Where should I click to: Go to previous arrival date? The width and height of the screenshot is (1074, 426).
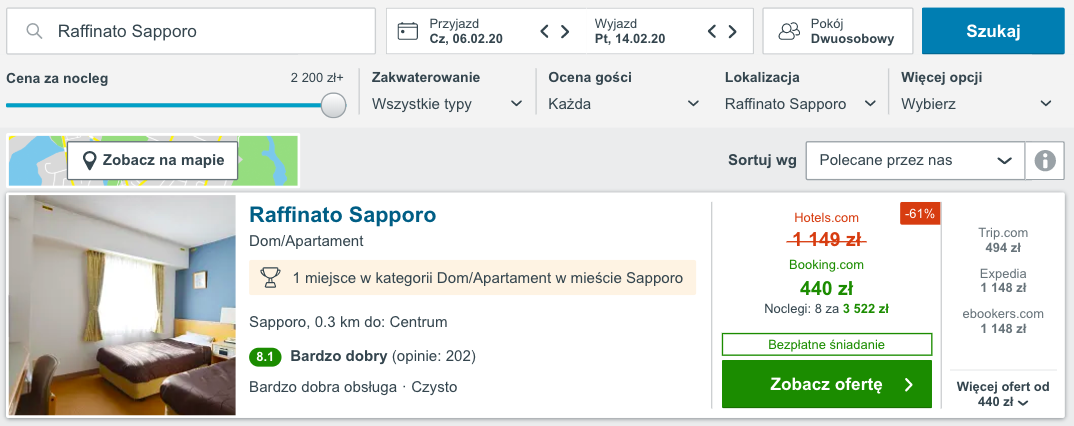pyautogui.click(x=545, y=31)
